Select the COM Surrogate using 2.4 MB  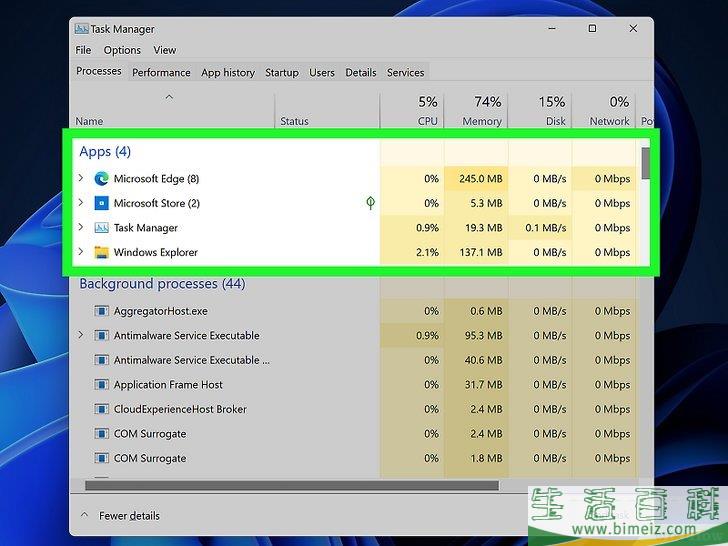(x=150, y=434)
